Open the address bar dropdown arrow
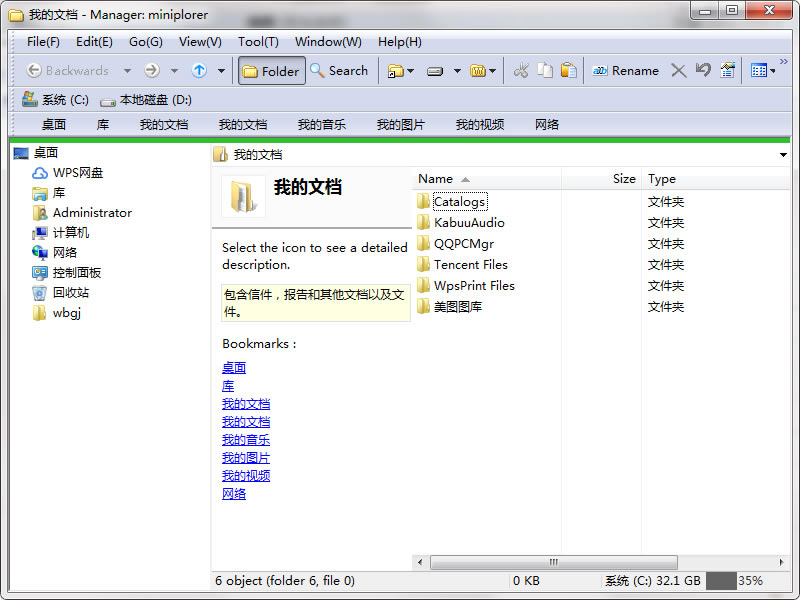 782,154
